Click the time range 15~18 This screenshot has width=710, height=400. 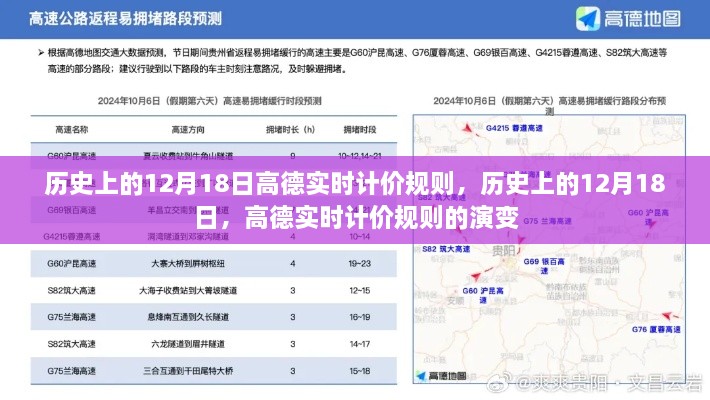point(360,371)
